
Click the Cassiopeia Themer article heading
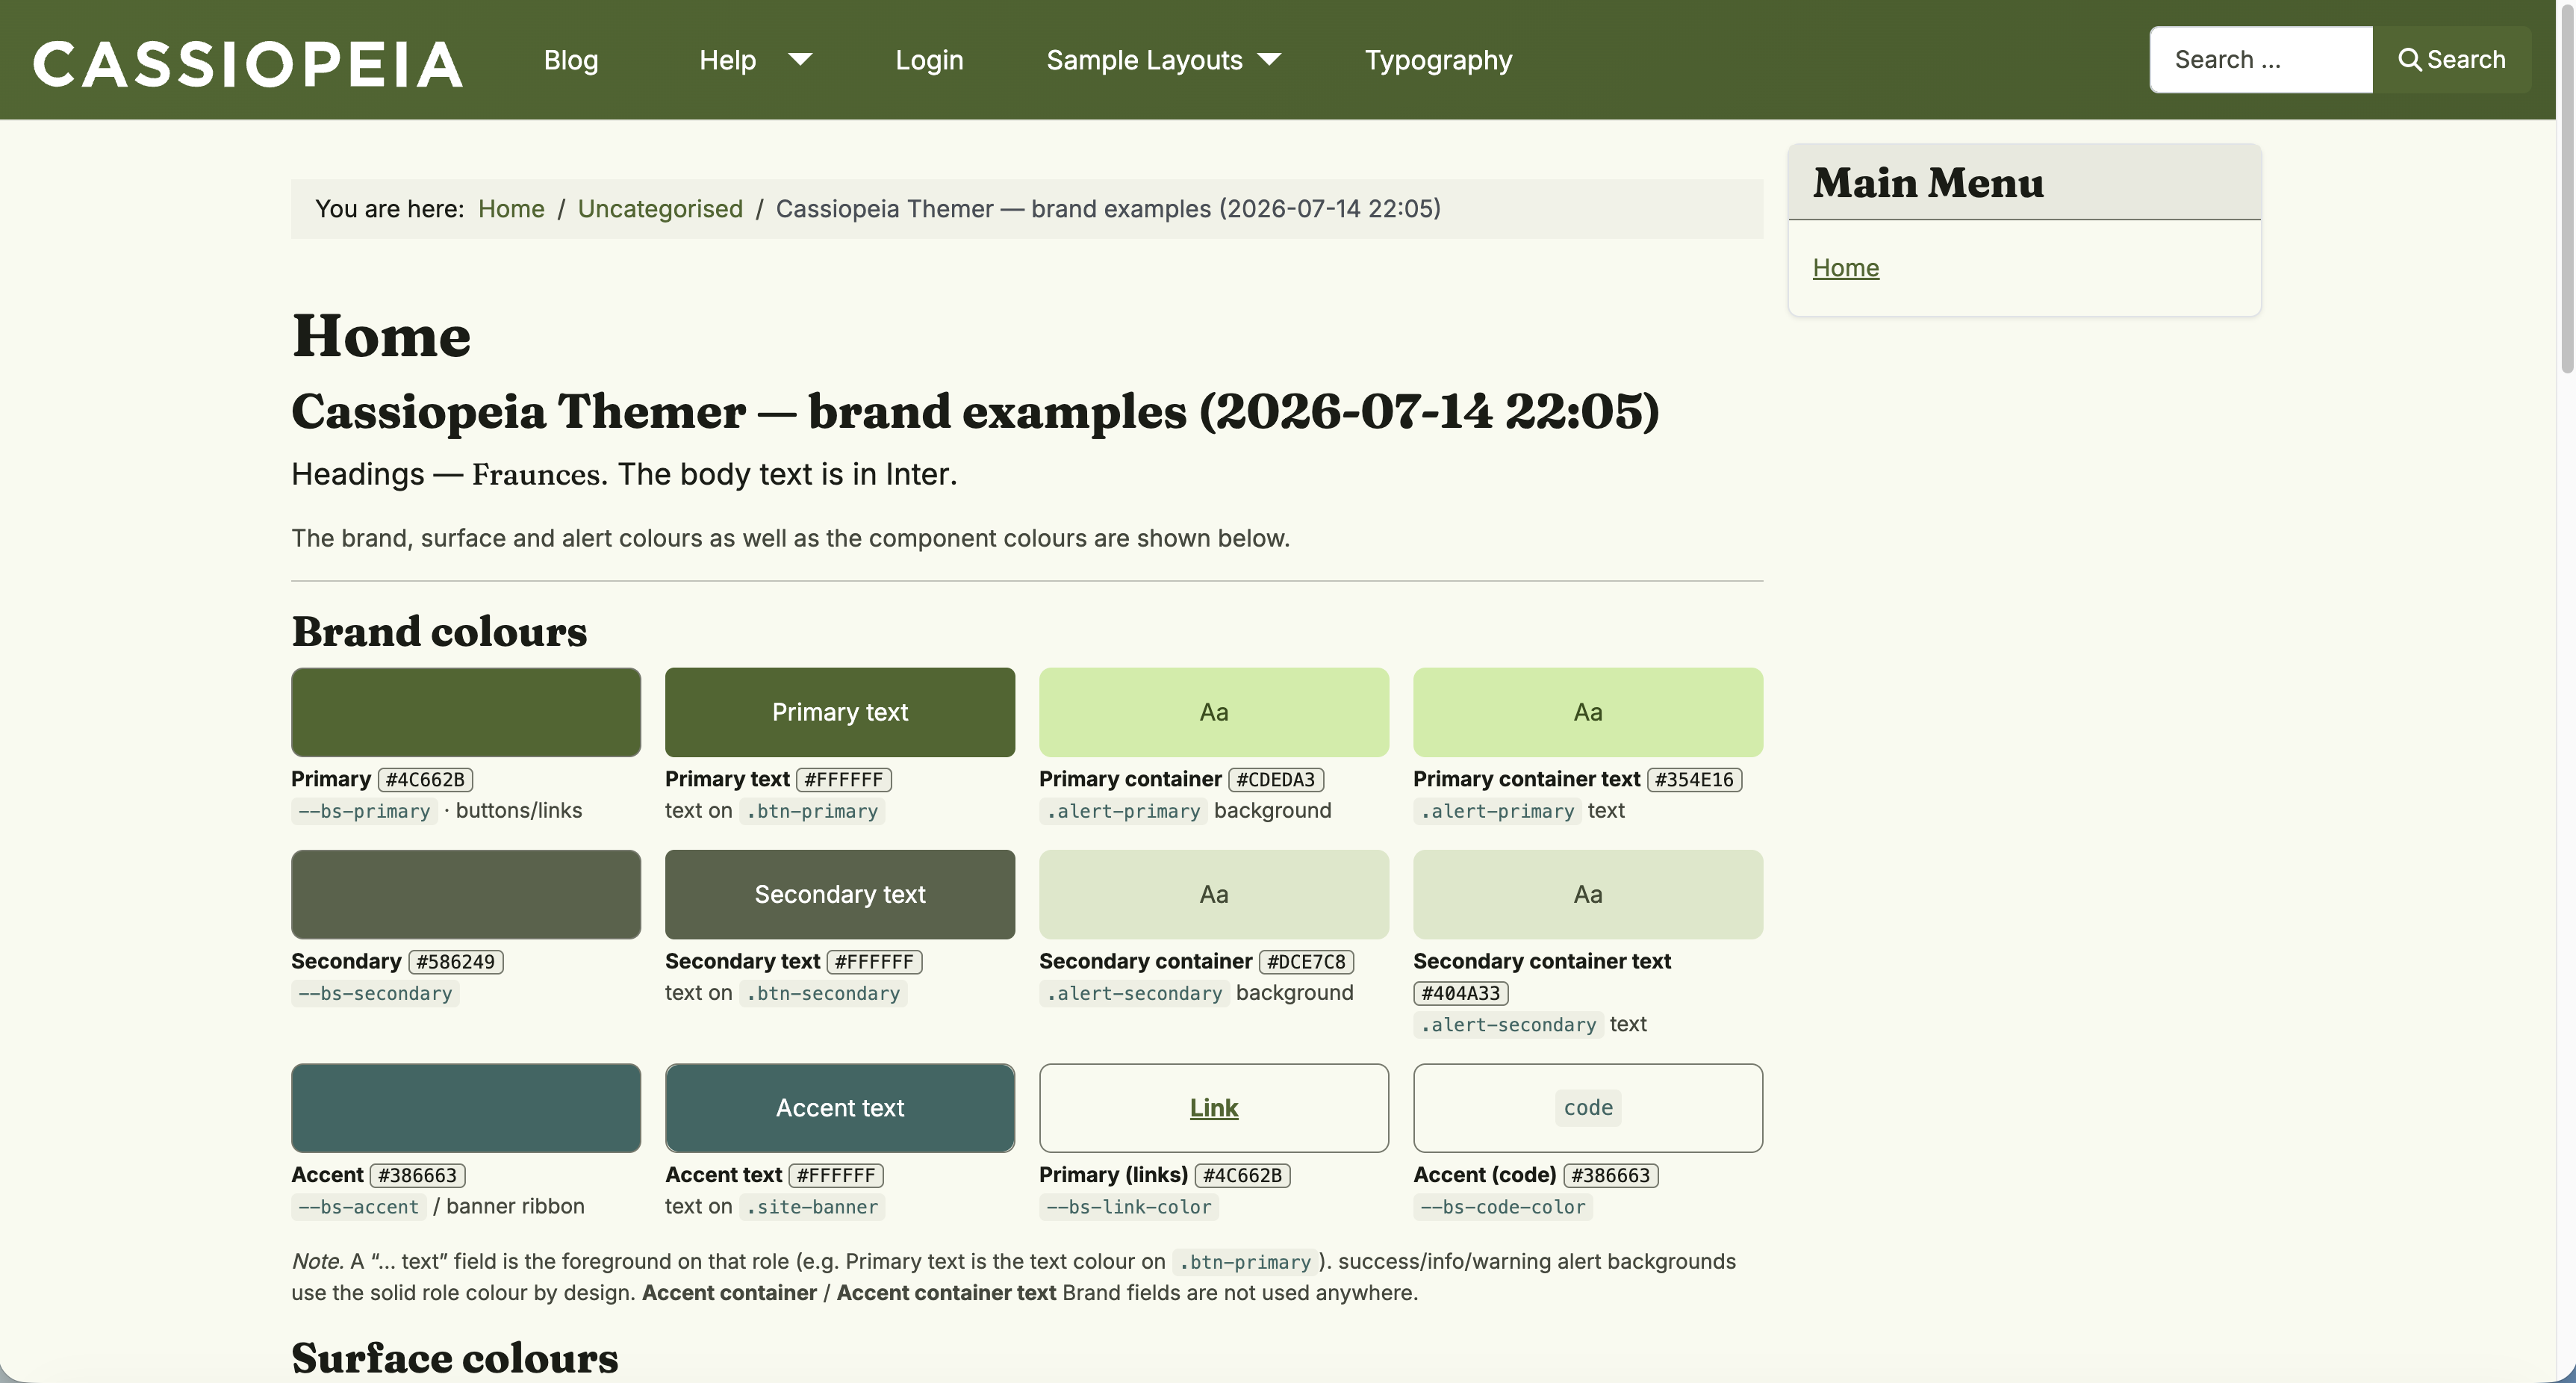click(x=975, y=412)
